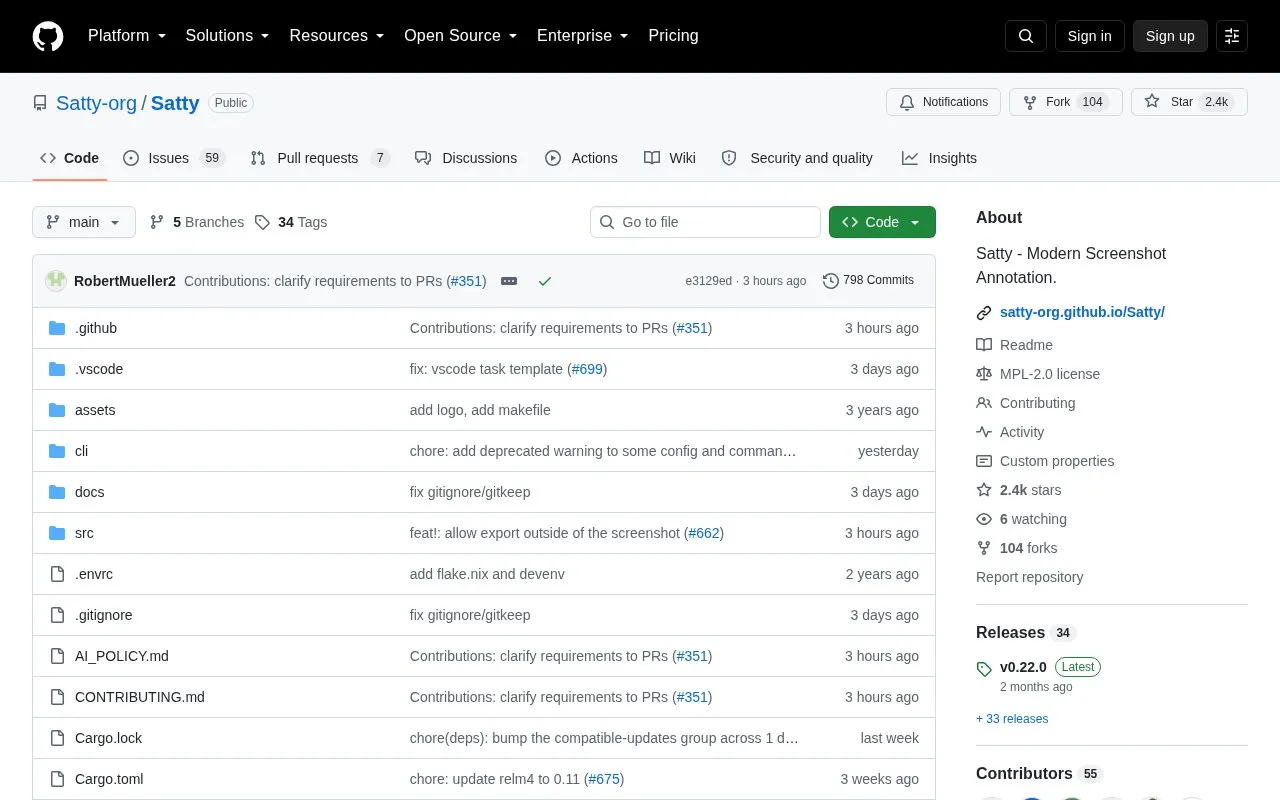Open the Insights tab

(939, 158)
